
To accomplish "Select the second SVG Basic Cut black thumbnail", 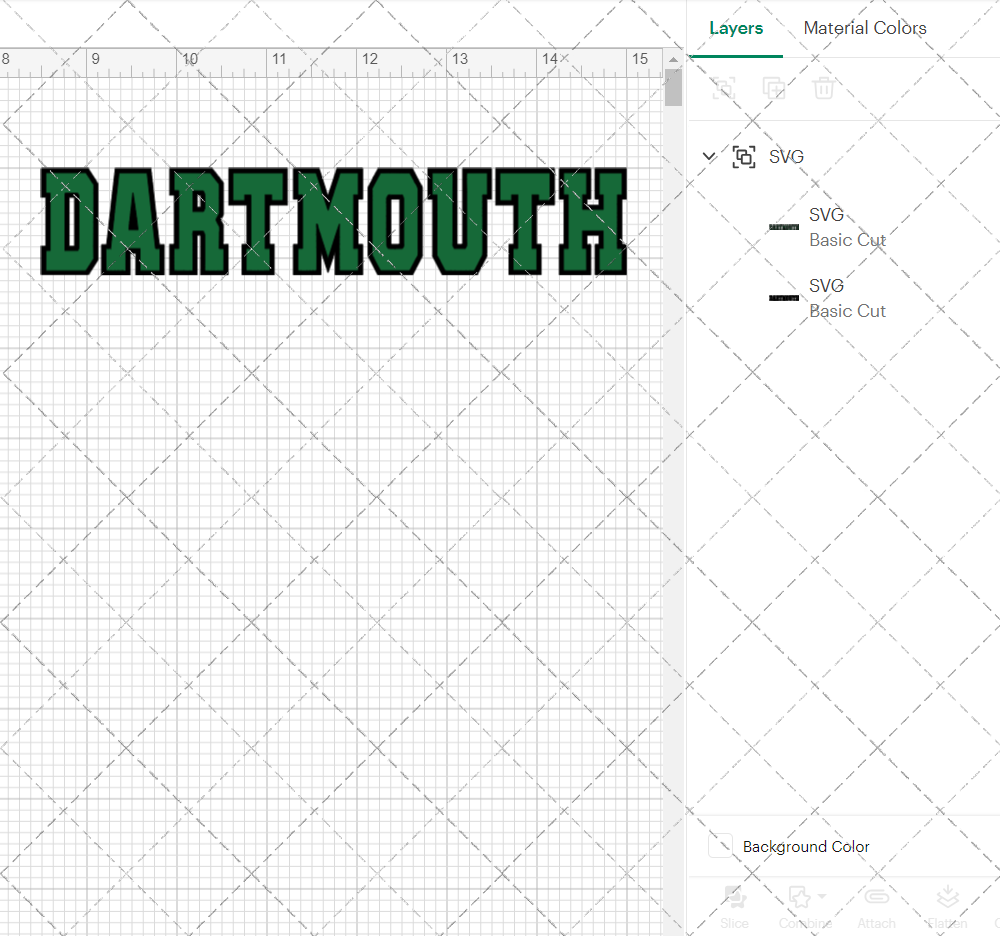I will click(x=784, y=298).
